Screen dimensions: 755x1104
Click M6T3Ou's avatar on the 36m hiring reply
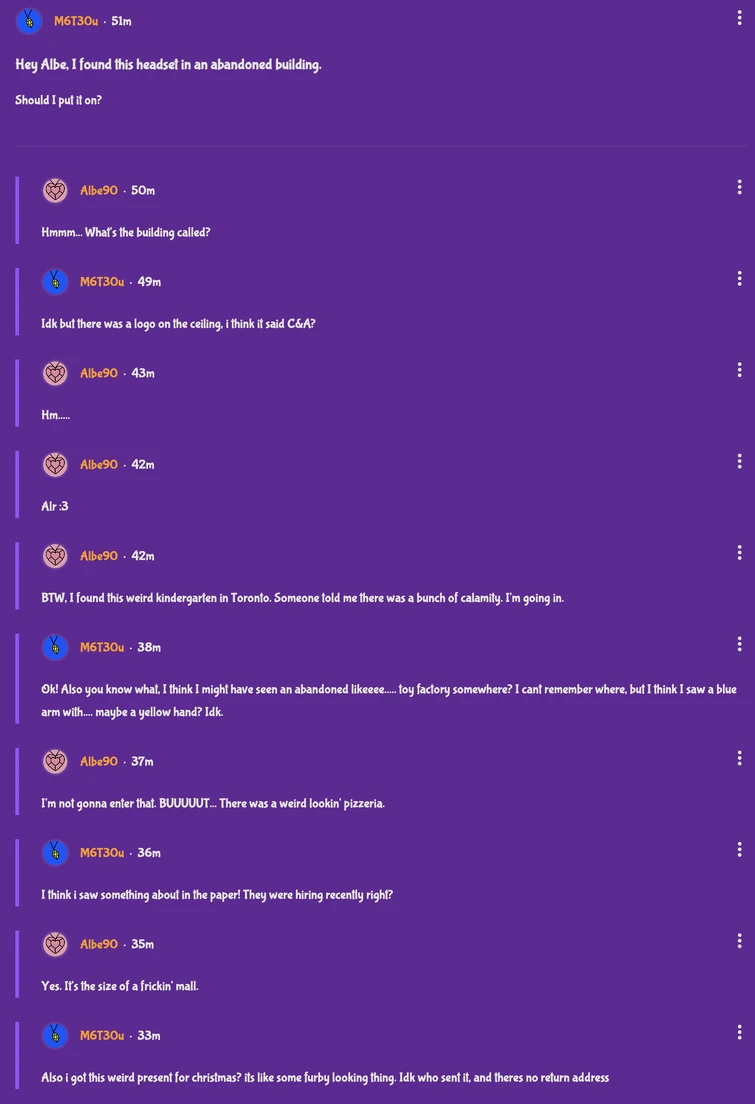pos(55,852)
